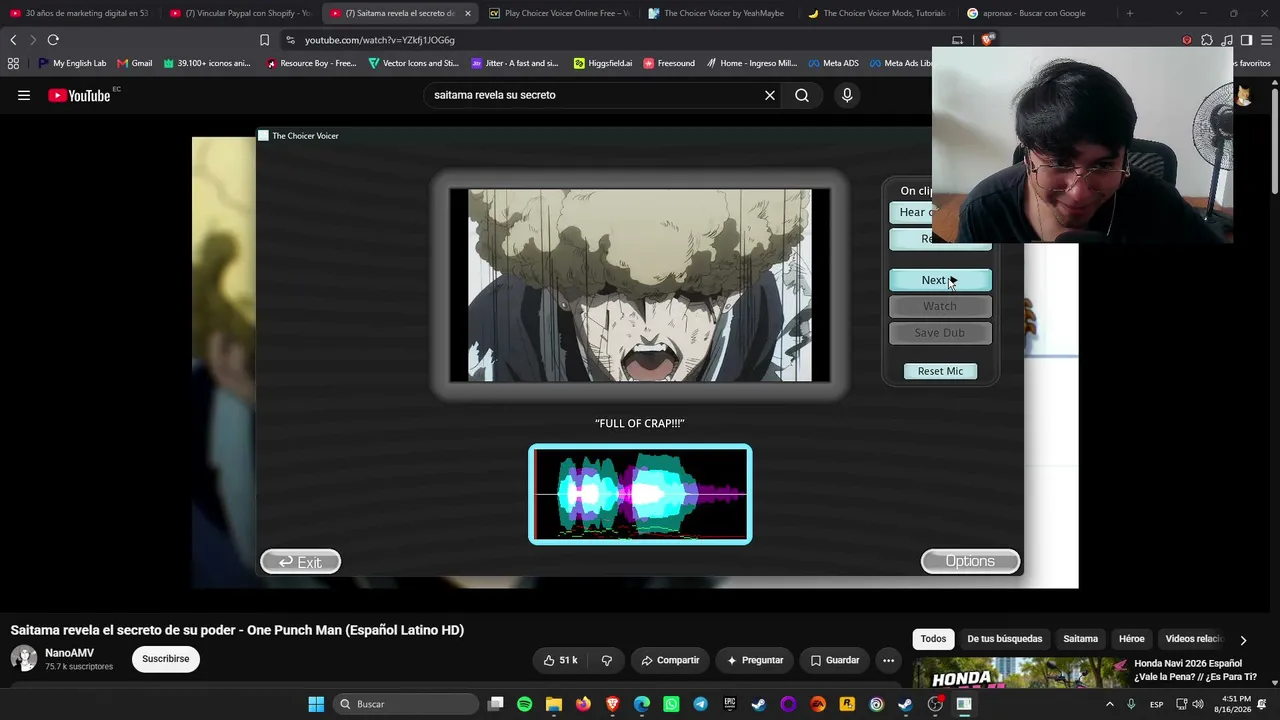Click the anime clip preview frame

[x=640, y=285]
